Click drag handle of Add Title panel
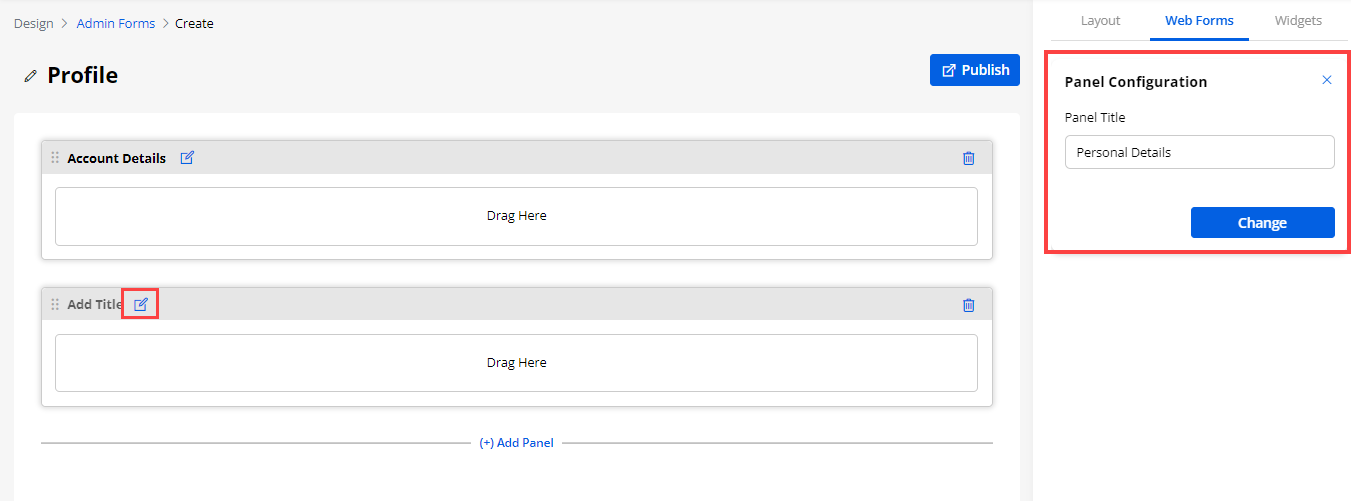The image size is (1351, 501). click(55, 304)
